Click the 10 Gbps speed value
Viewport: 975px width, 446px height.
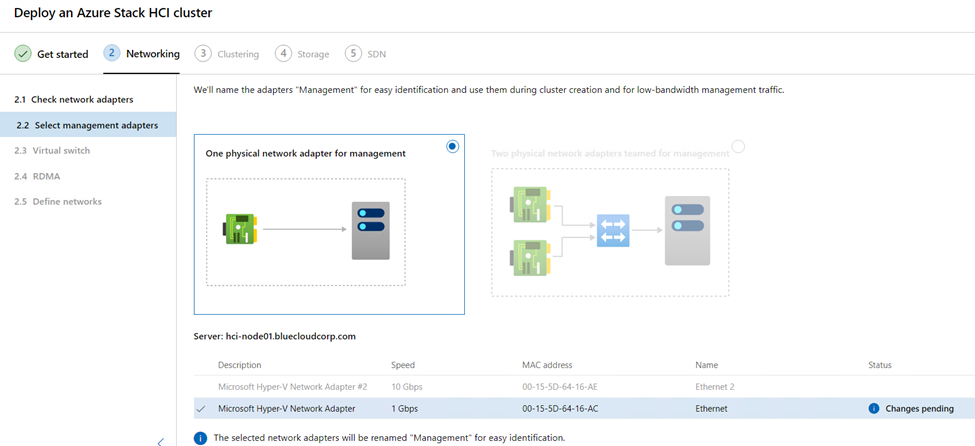[x=407, y=386]
